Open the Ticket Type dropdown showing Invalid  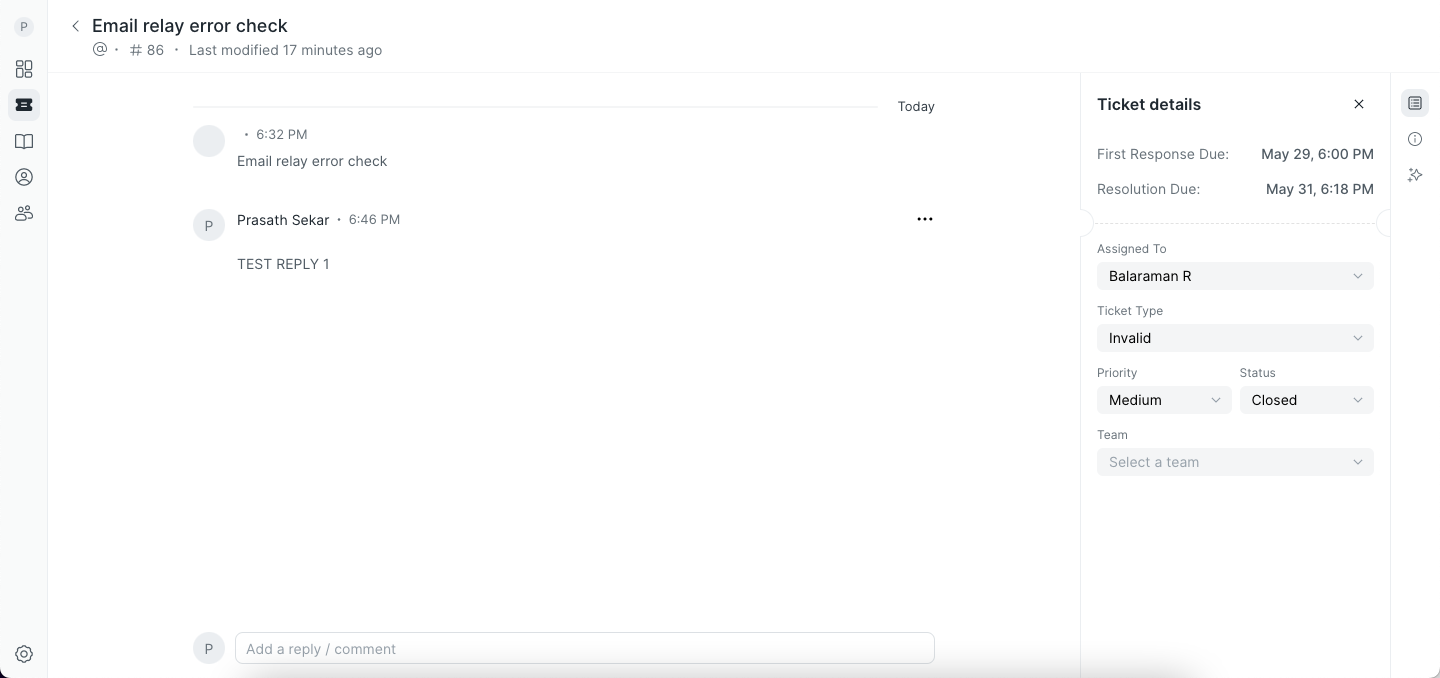tap(1235, 338)
